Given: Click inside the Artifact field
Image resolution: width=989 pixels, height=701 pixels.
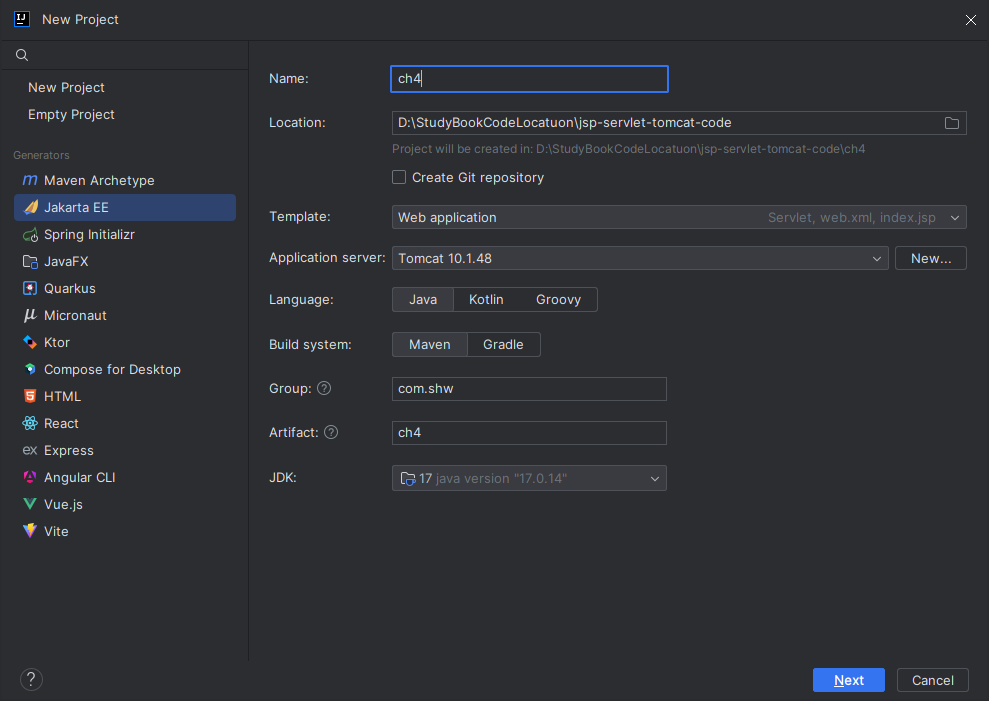Looking at the screenshot, I should [529, 433].
